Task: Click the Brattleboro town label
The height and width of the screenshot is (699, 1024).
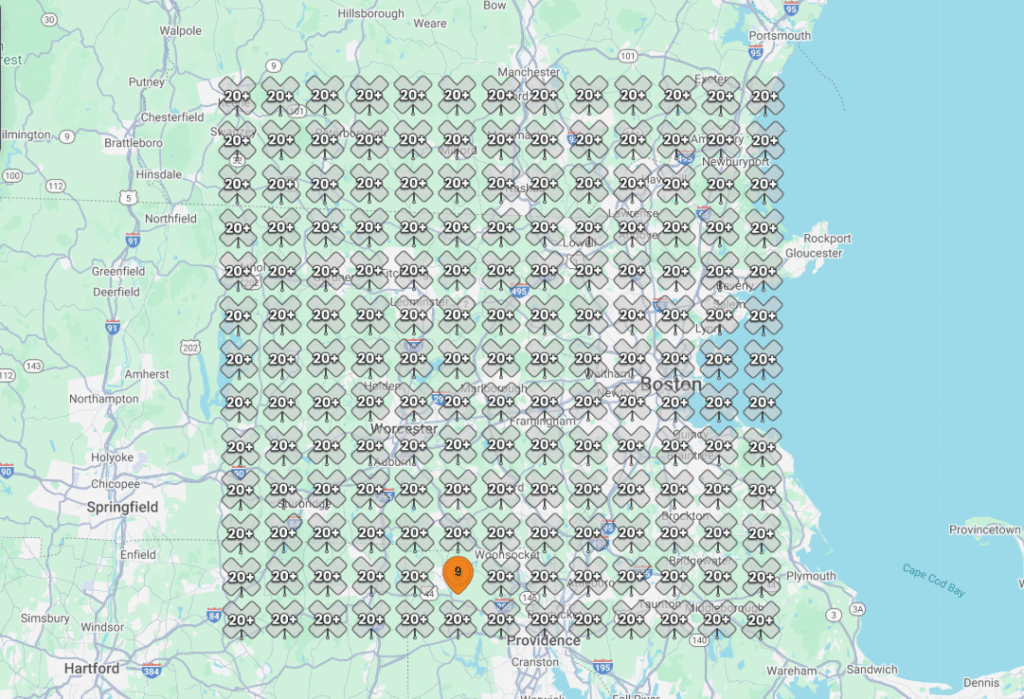Action: click(133, 143)
